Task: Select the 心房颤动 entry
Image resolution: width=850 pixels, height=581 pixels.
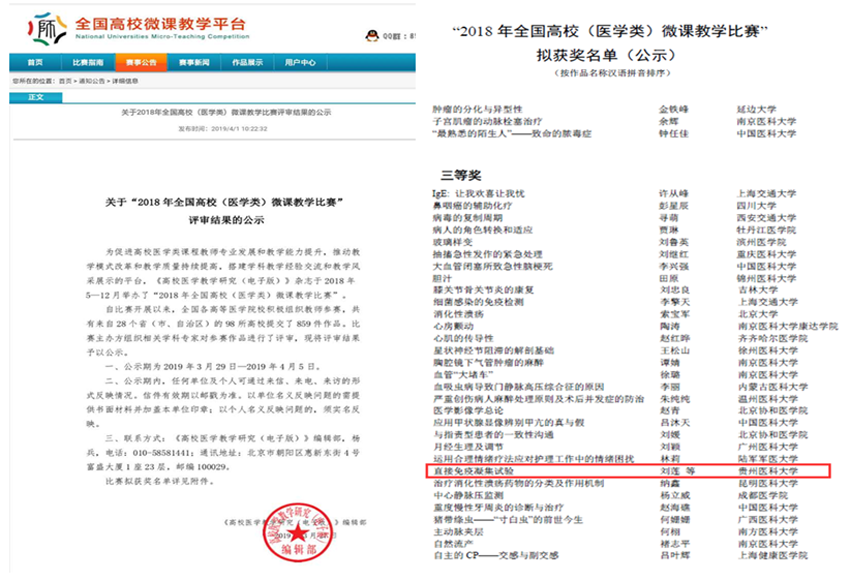Action: [x=453, y=326]
